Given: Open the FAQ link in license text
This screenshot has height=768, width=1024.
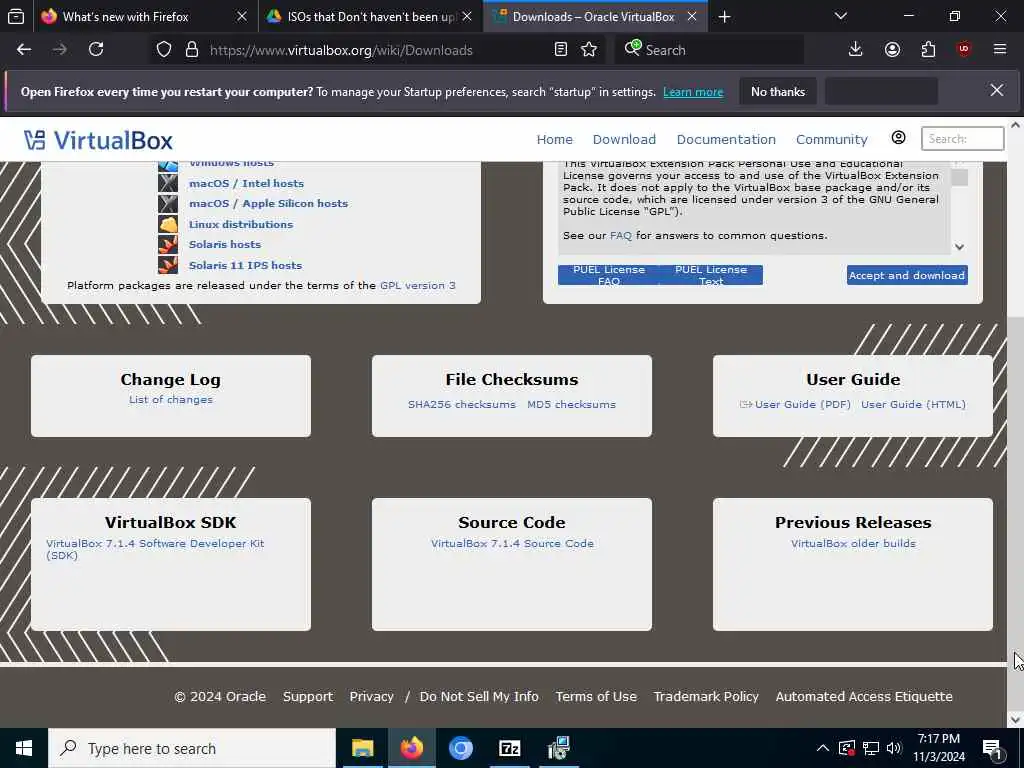Looking at the screenshot, I should (x=620, y=235).
